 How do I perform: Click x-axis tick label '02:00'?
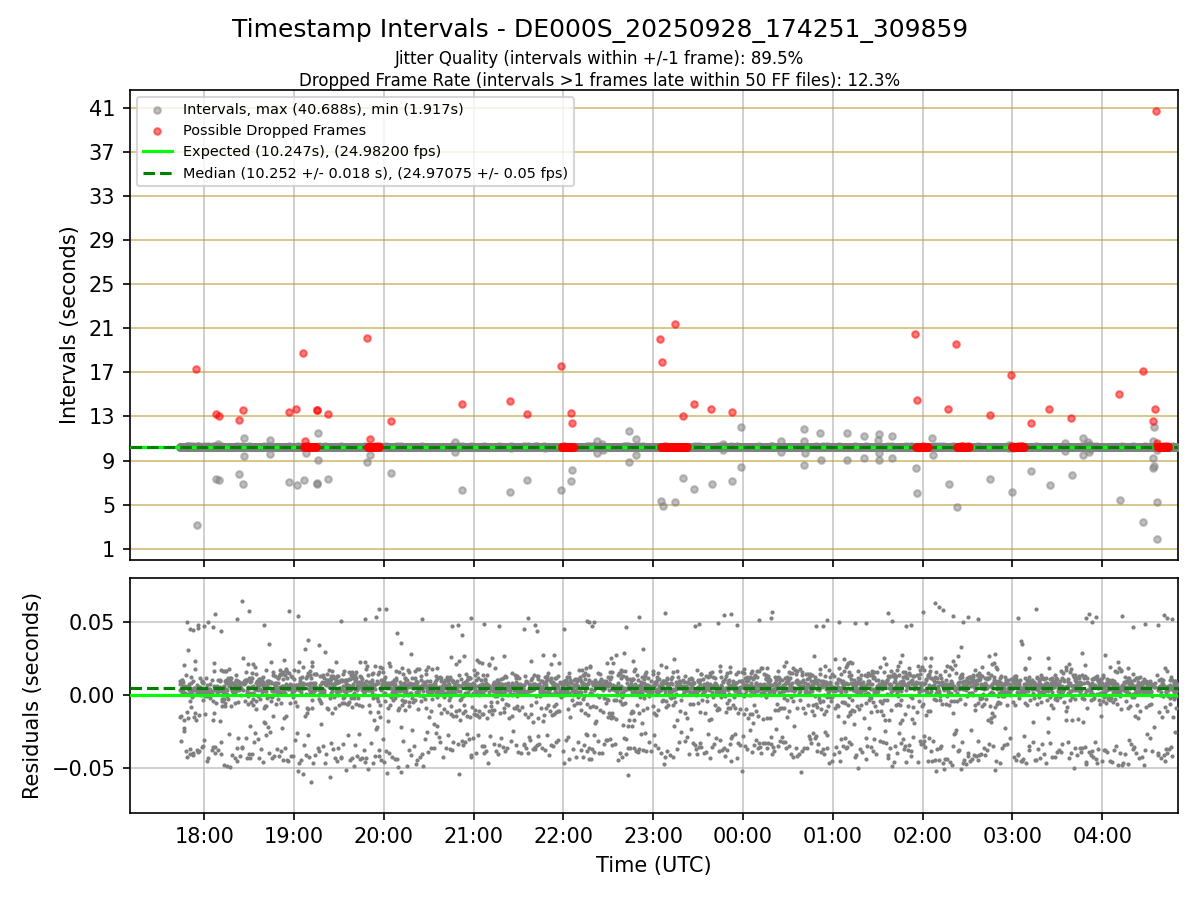pos(922,834)
